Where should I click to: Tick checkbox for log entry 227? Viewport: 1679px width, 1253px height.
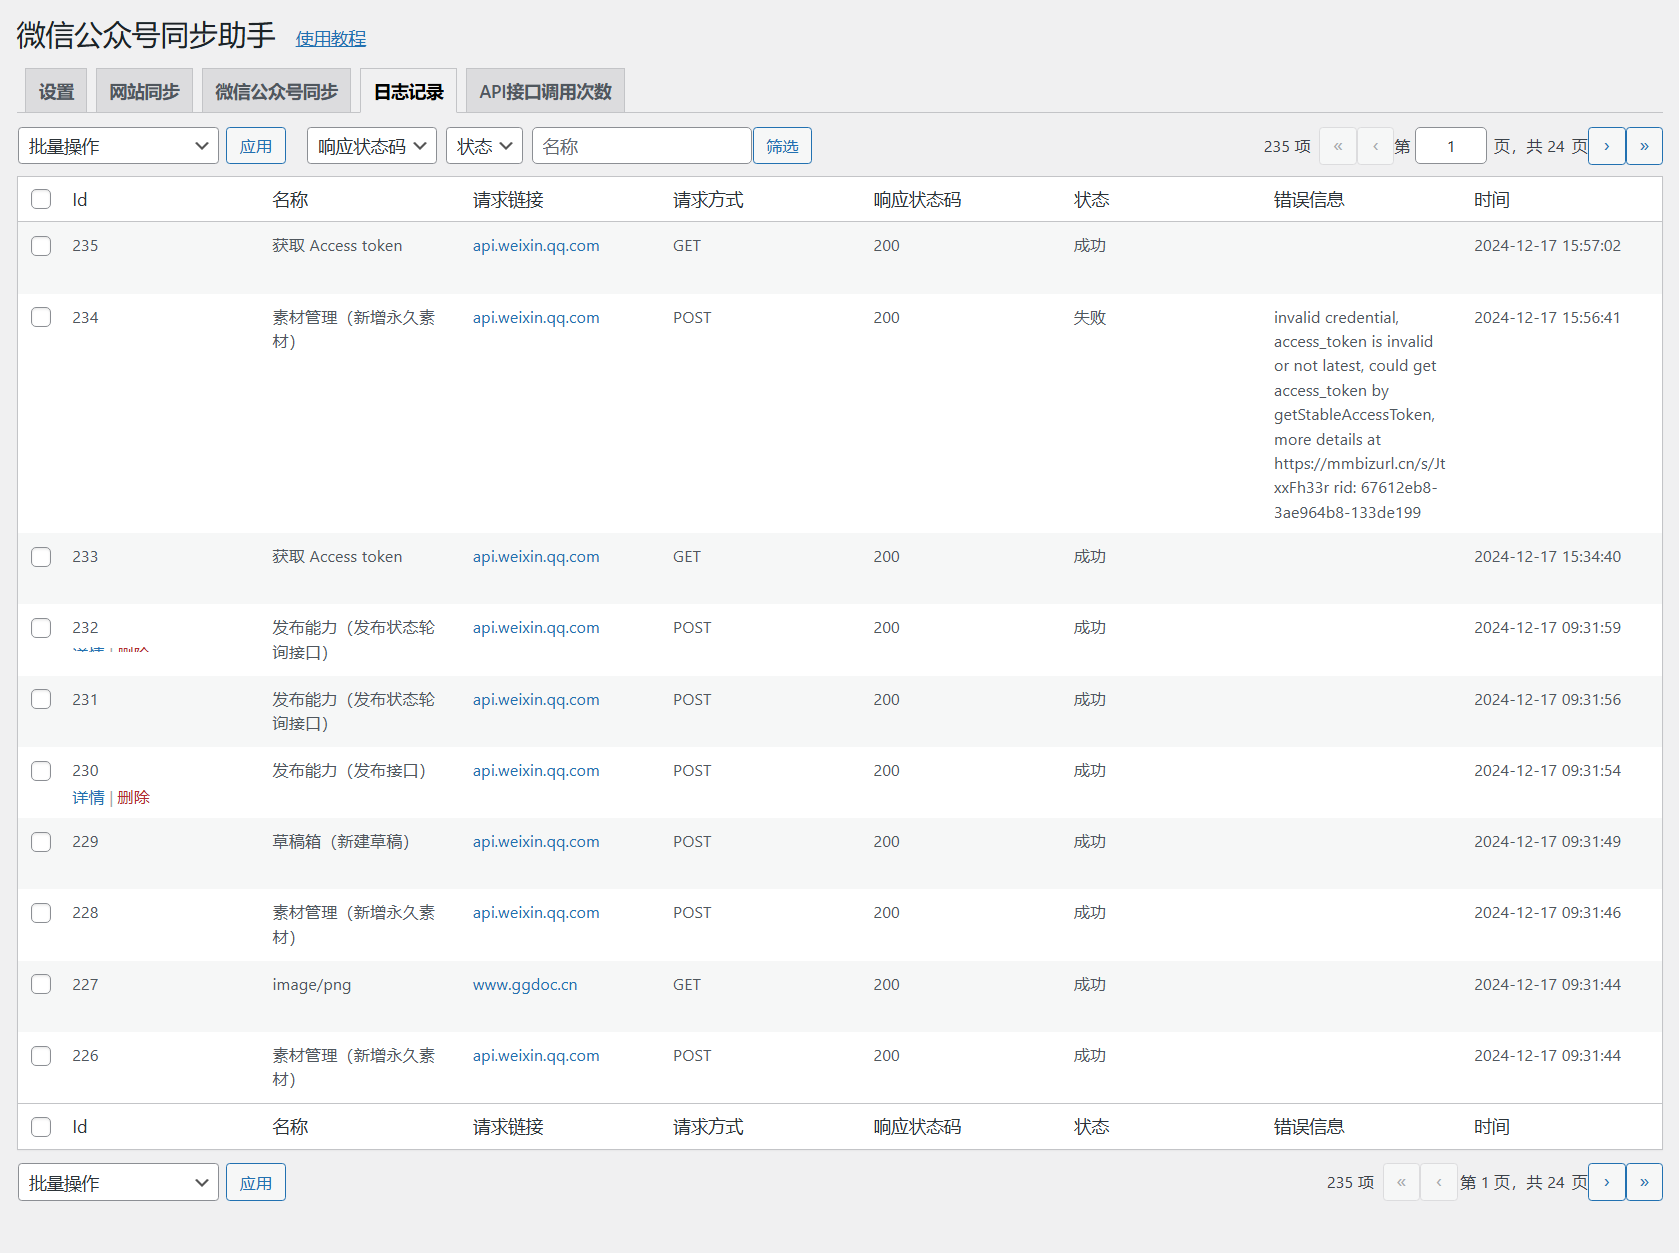[x=41, y=984]
